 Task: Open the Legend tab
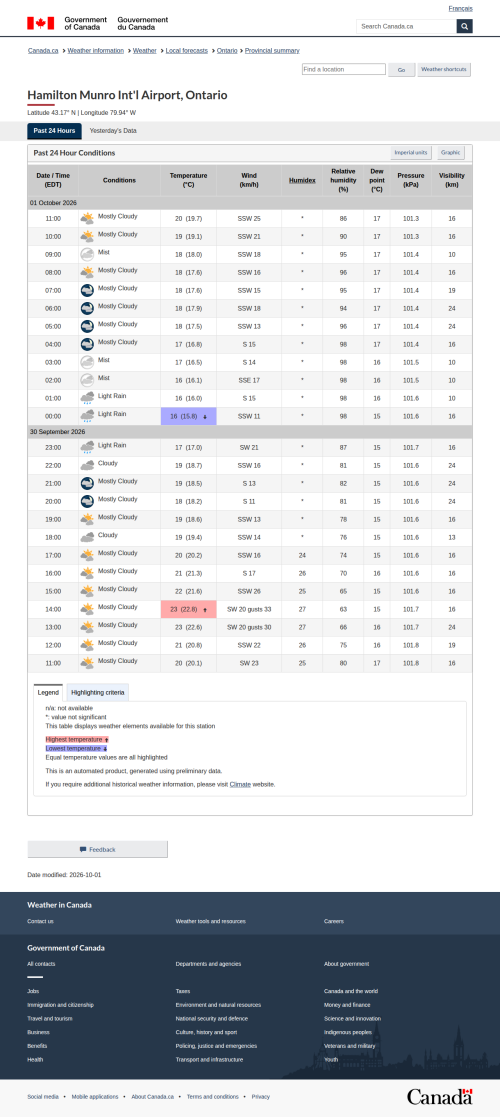[48, 692]
